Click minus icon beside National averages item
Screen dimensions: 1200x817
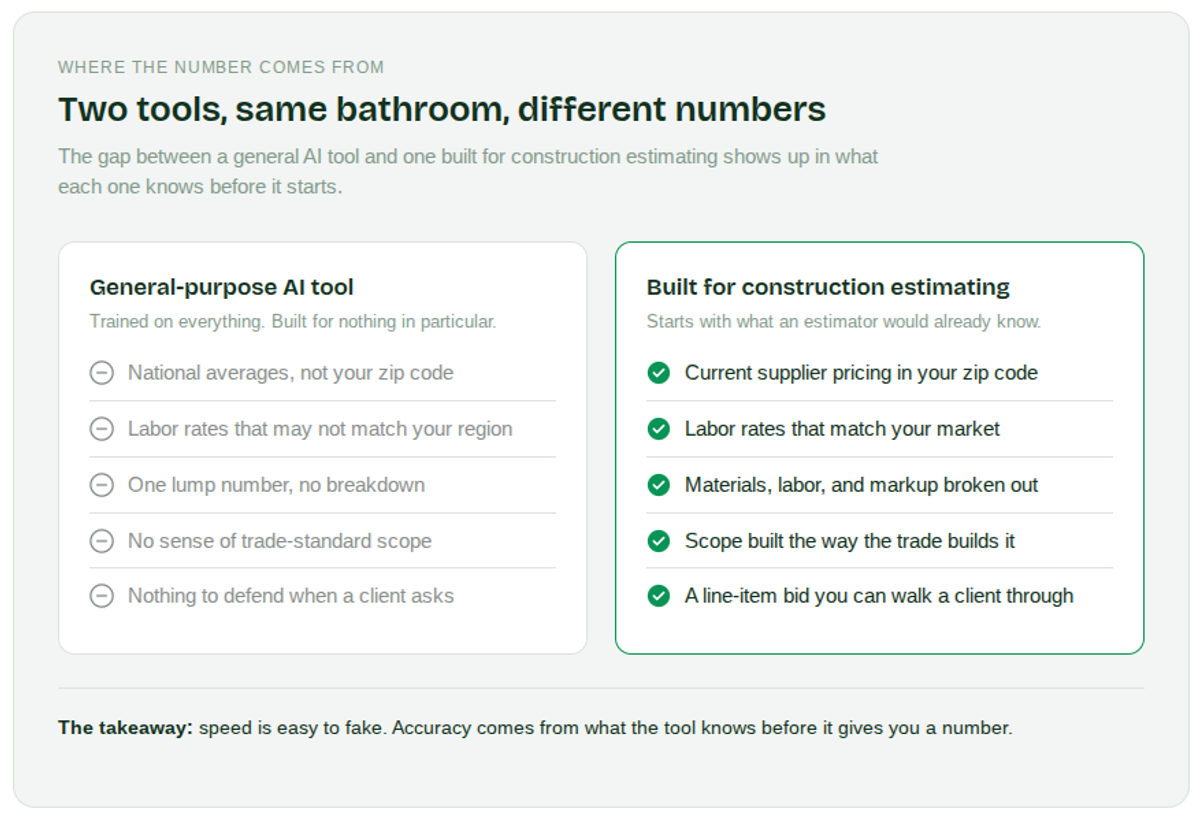[x=101, y=373]
